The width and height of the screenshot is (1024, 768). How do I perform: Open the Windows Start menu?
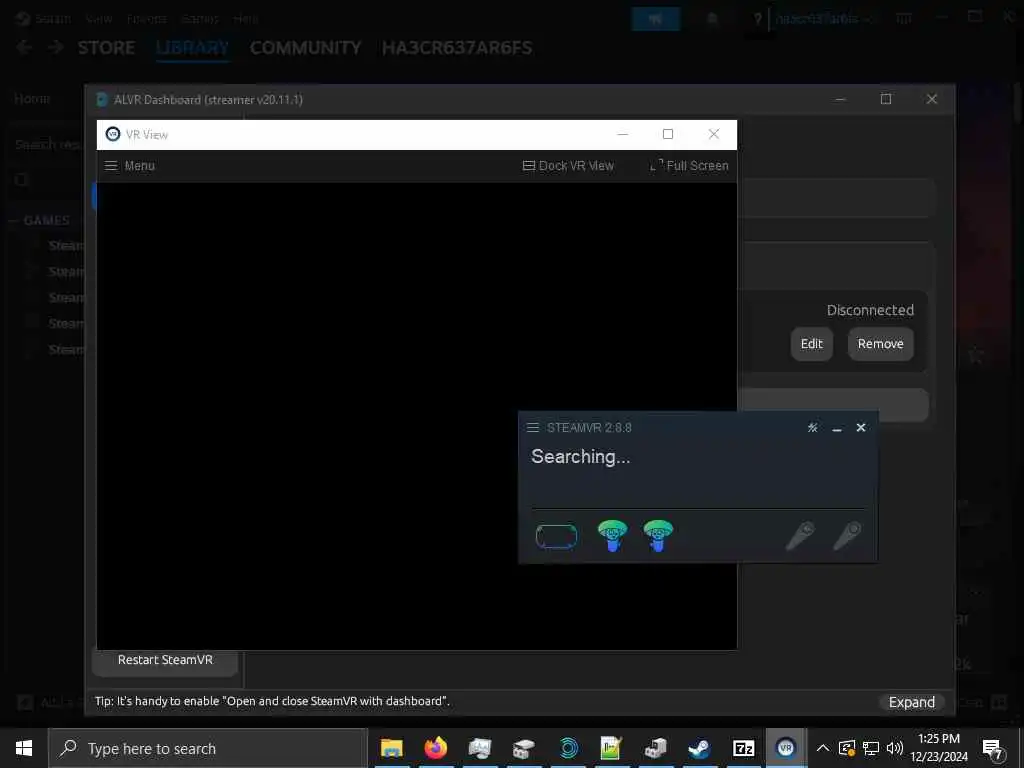tap(24, 748)
